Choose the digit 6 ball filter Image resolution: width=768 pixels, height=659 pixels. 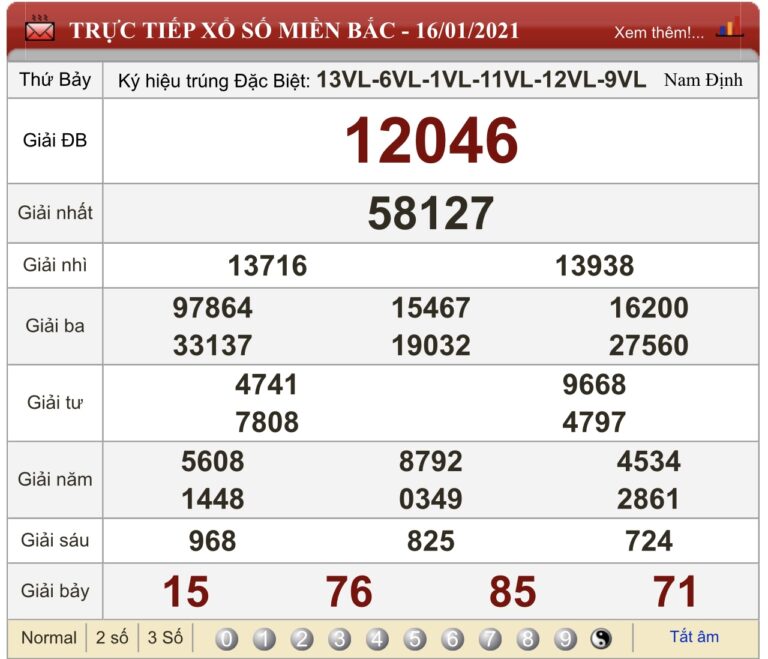click(453, 639)
